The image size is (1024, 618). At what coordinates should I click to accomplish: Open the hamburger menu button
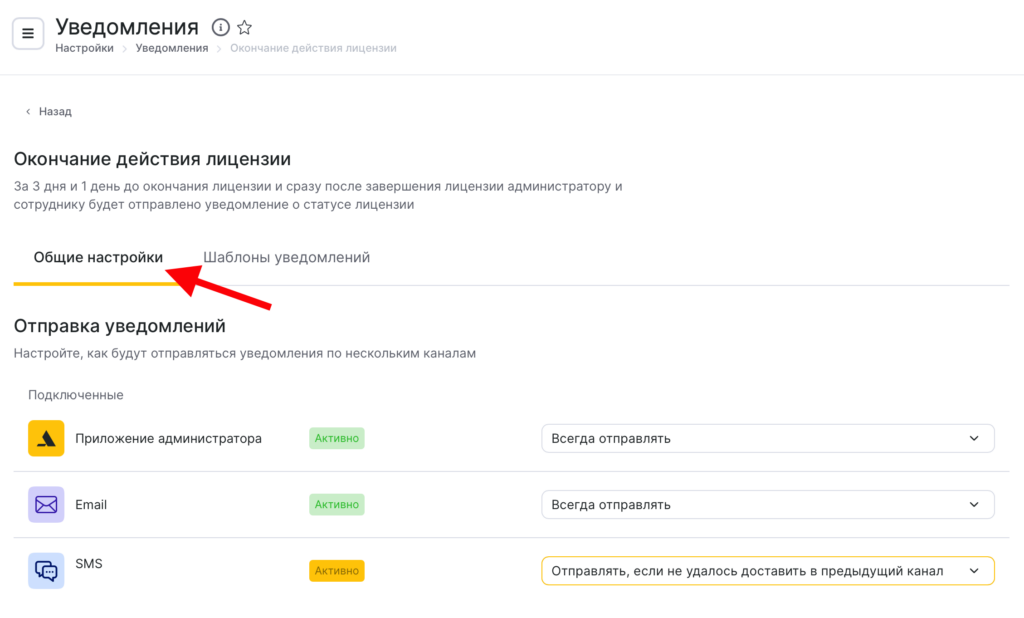click(x=28, y=34)
